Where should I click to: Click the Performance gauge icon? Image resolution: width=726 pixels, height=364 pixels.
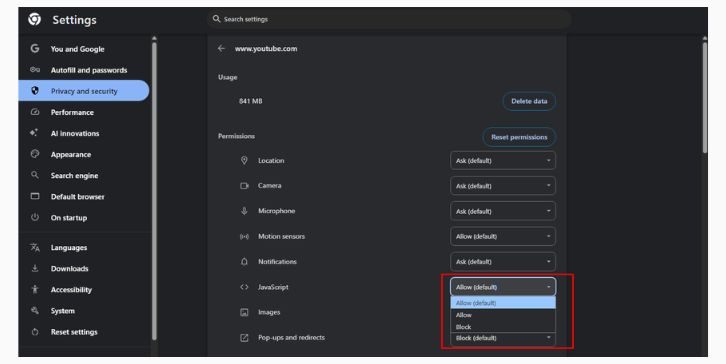pos(35,112)
